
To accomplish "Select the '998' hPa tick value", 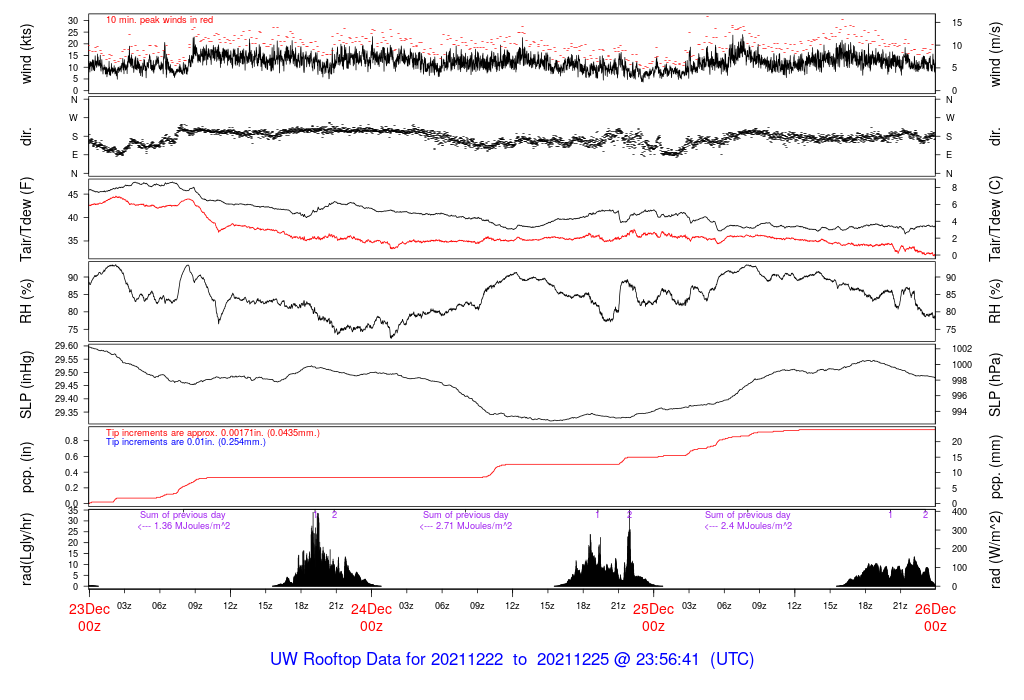I will coord(959,381).
